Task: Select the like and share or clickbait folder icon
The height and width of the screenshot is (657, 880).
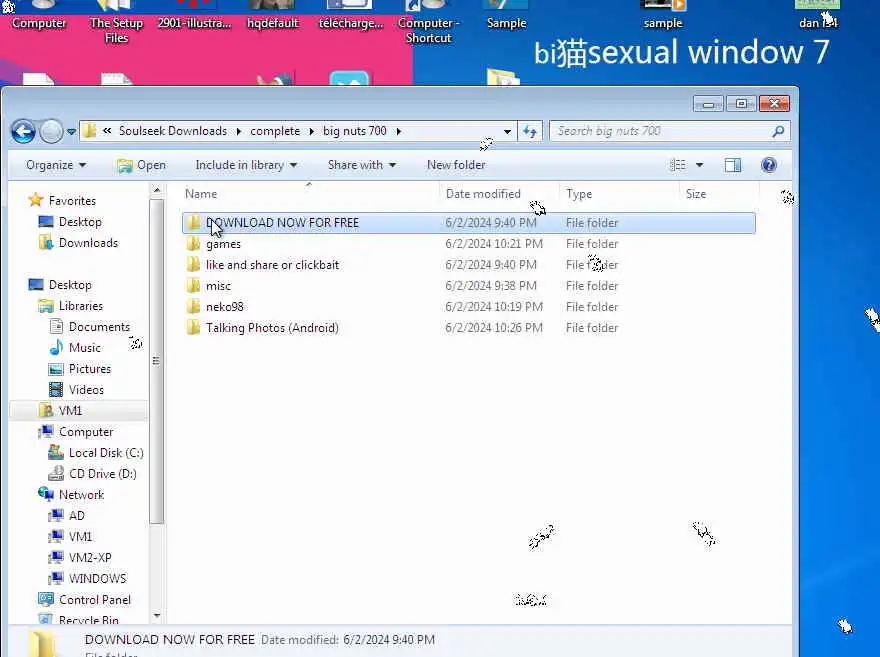Action: click(x=193, y=264)
